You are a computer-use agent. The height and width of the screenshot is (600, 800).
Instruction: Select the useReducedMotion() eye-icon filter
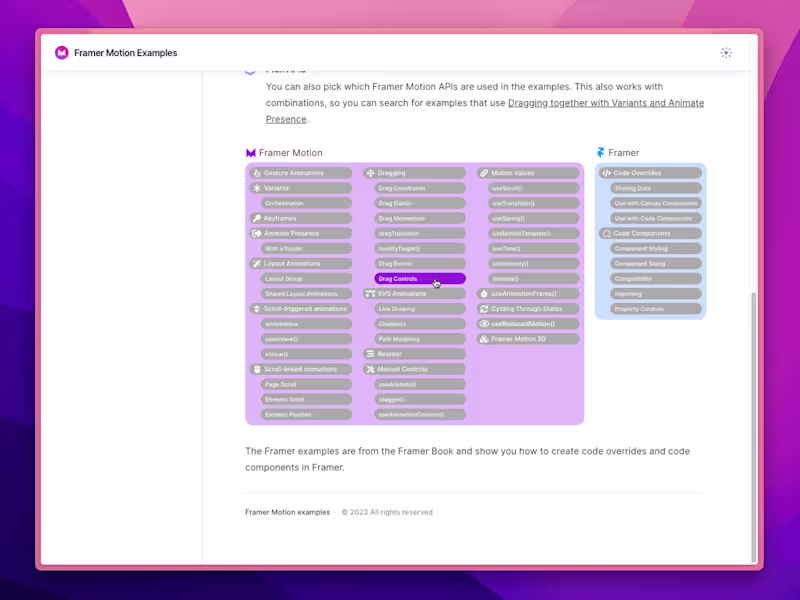point(528,323)
